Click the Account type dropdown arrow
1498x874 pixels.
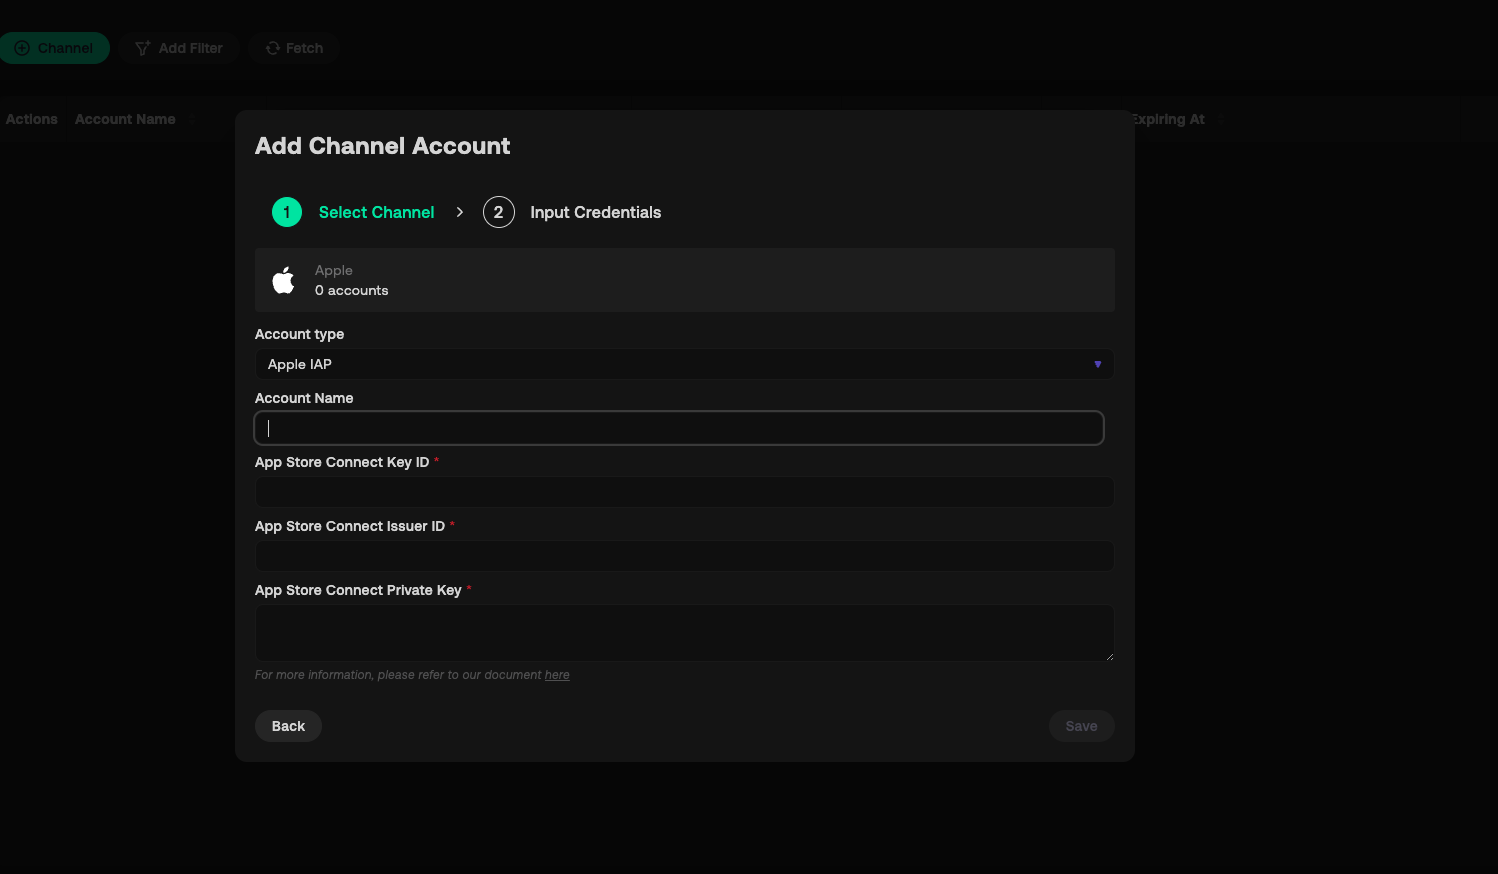1097,364
